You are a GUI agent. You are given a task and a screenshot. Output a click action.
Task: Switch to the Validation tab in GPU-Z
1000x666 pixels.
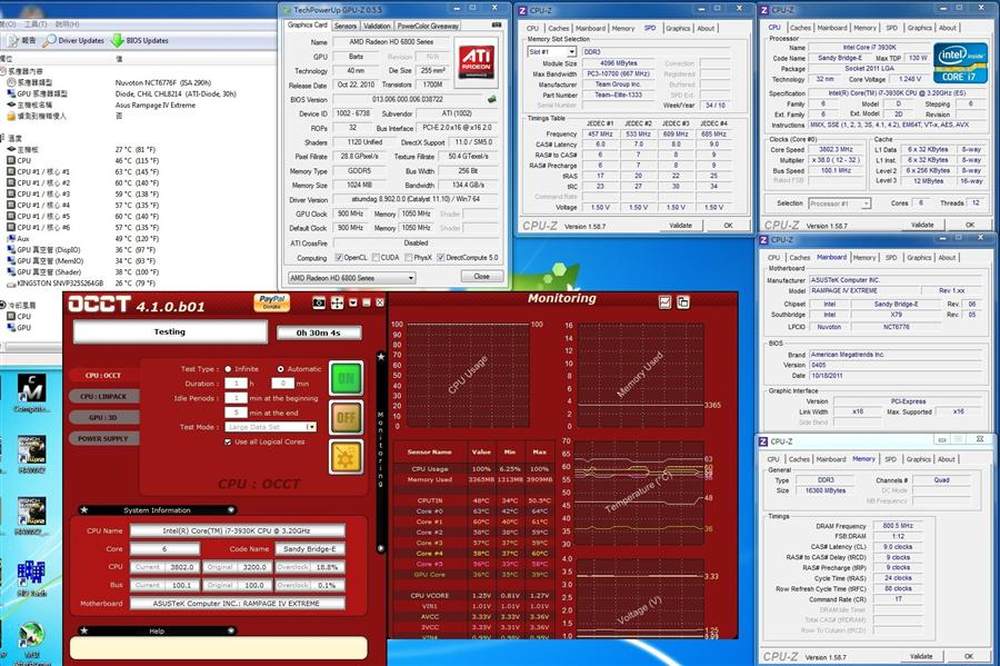tap(377, 26)
